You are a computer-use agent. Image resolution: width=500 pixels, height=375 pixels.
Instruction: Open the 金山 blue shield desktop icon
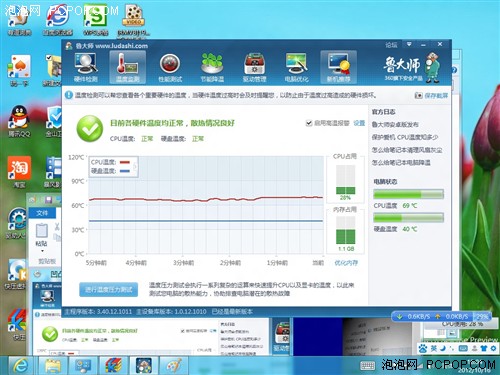pos(55,121)
